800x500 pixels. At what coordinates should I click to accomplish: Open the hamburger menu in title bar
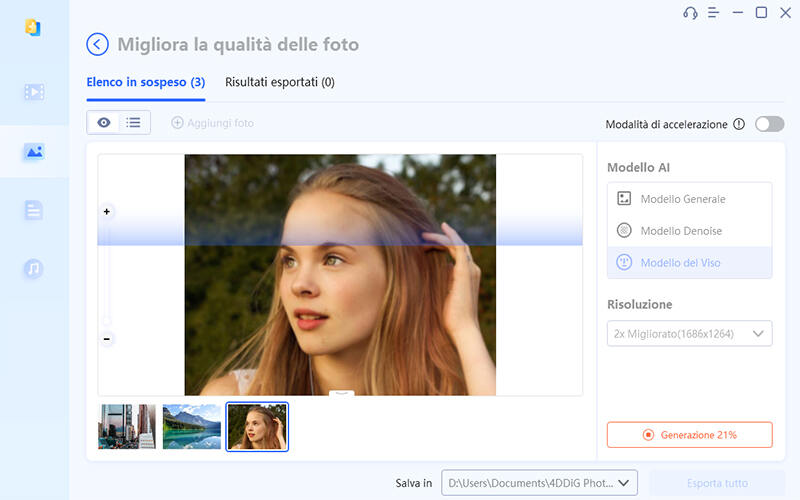click(714, 13)
